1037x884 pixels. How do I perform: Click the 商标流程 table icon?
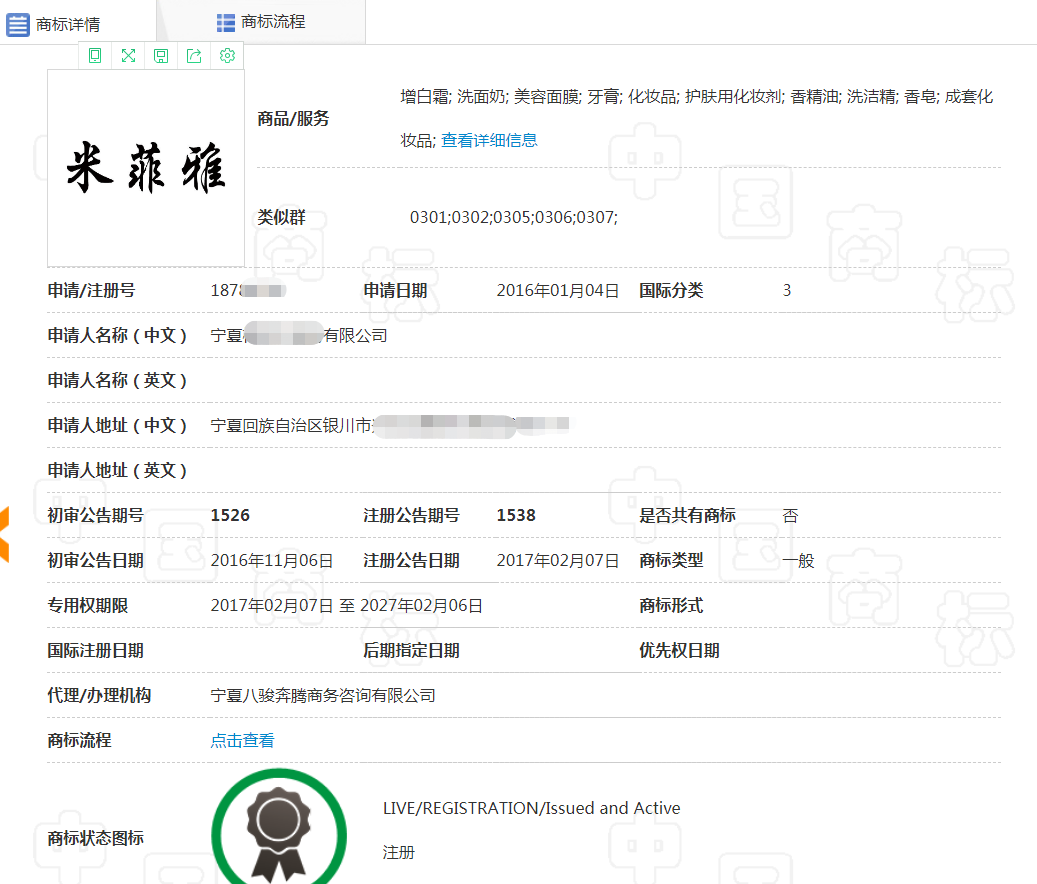[226, 22]
